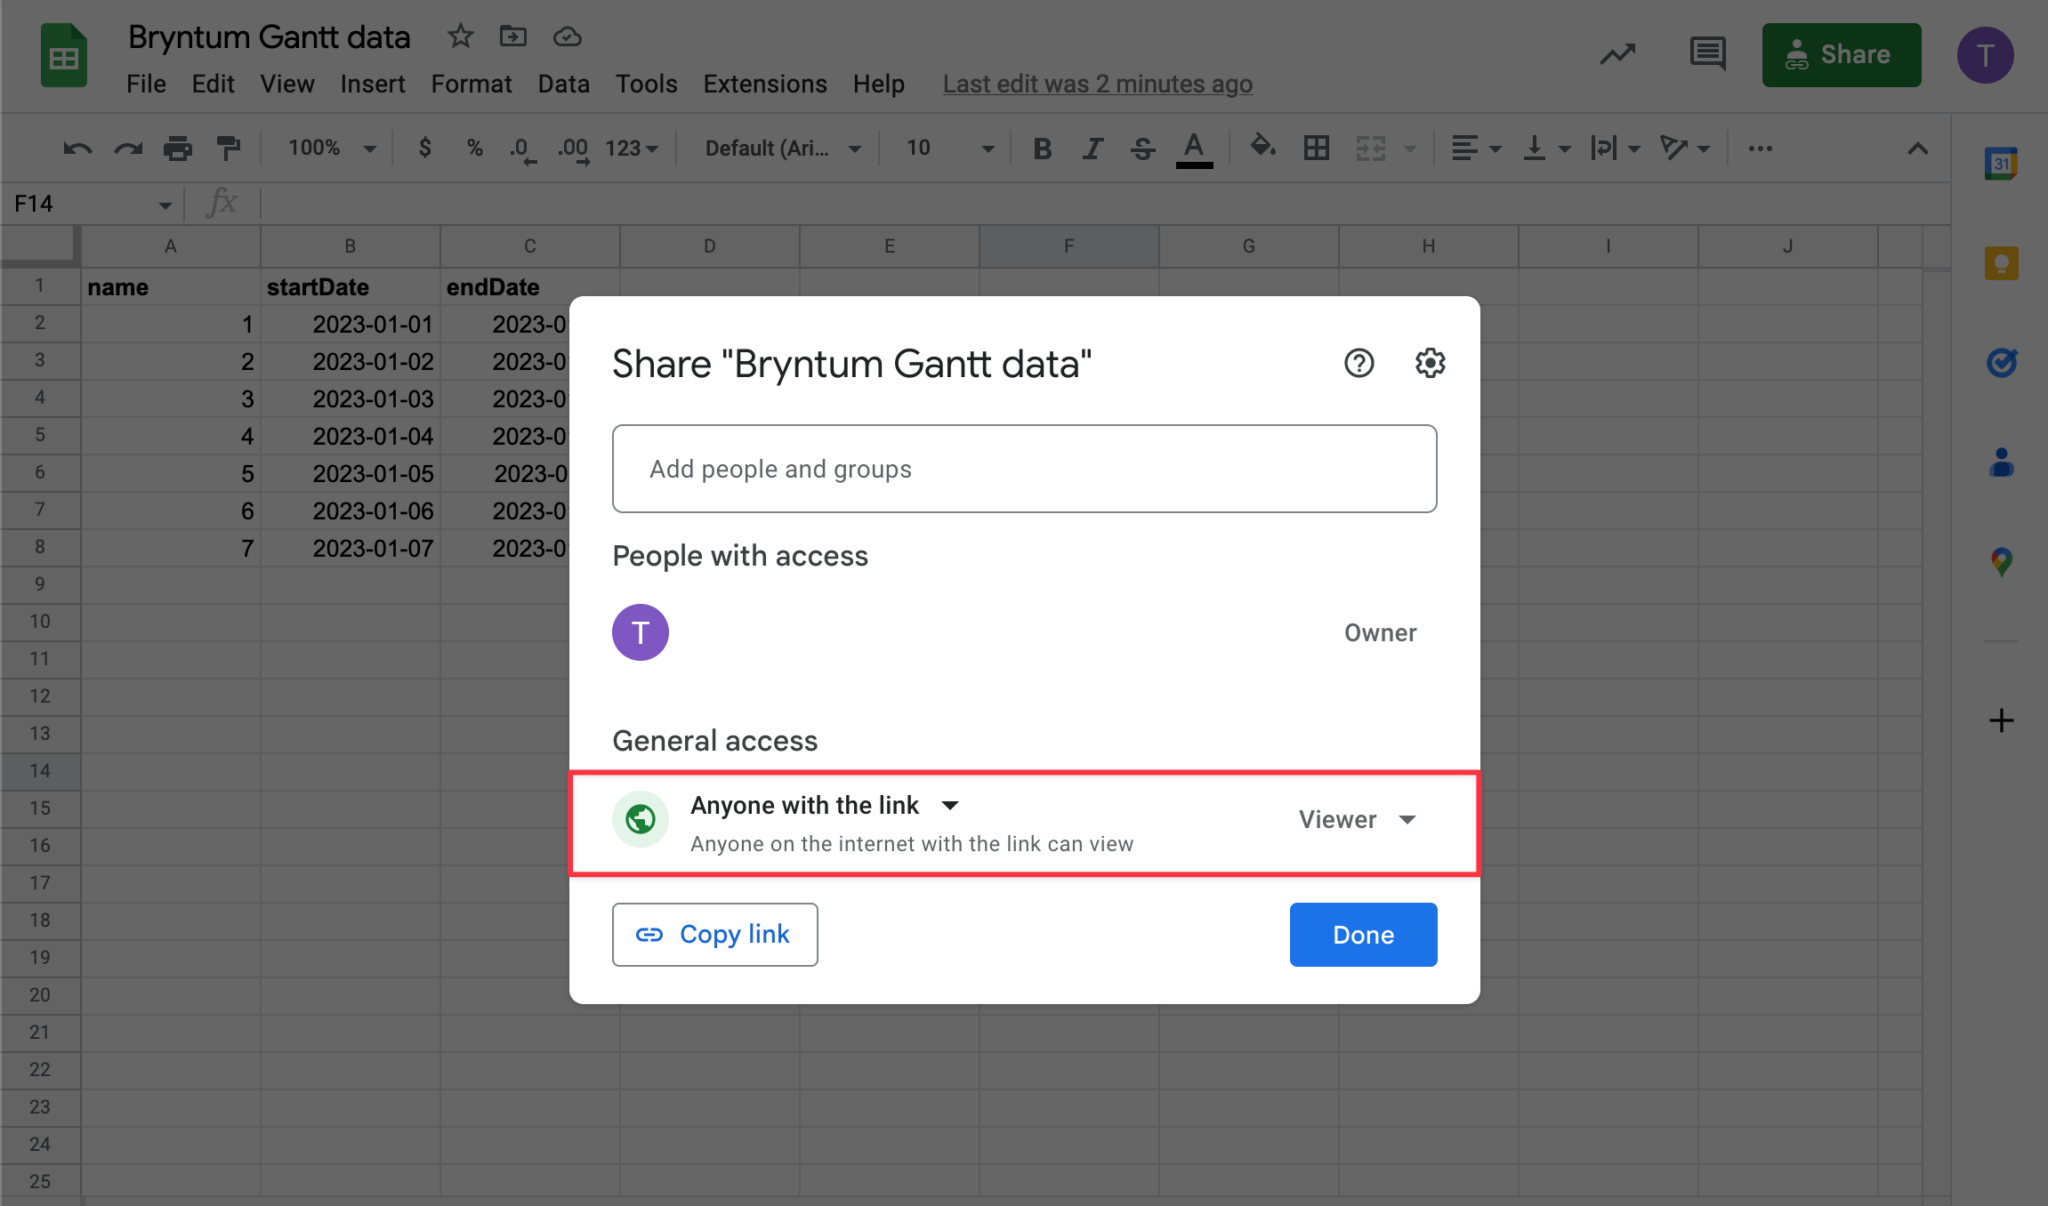The height and width of the screenshot is (1206, 2048).
Task: Open the View menu
Action: 287,84
